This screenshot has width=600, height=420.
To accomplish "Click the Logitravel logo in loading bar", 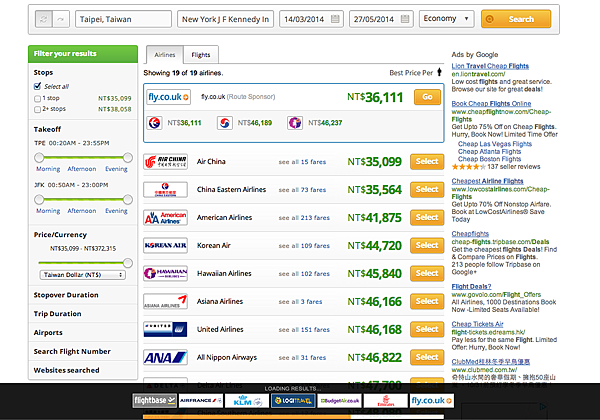I will tap(293, 400).
